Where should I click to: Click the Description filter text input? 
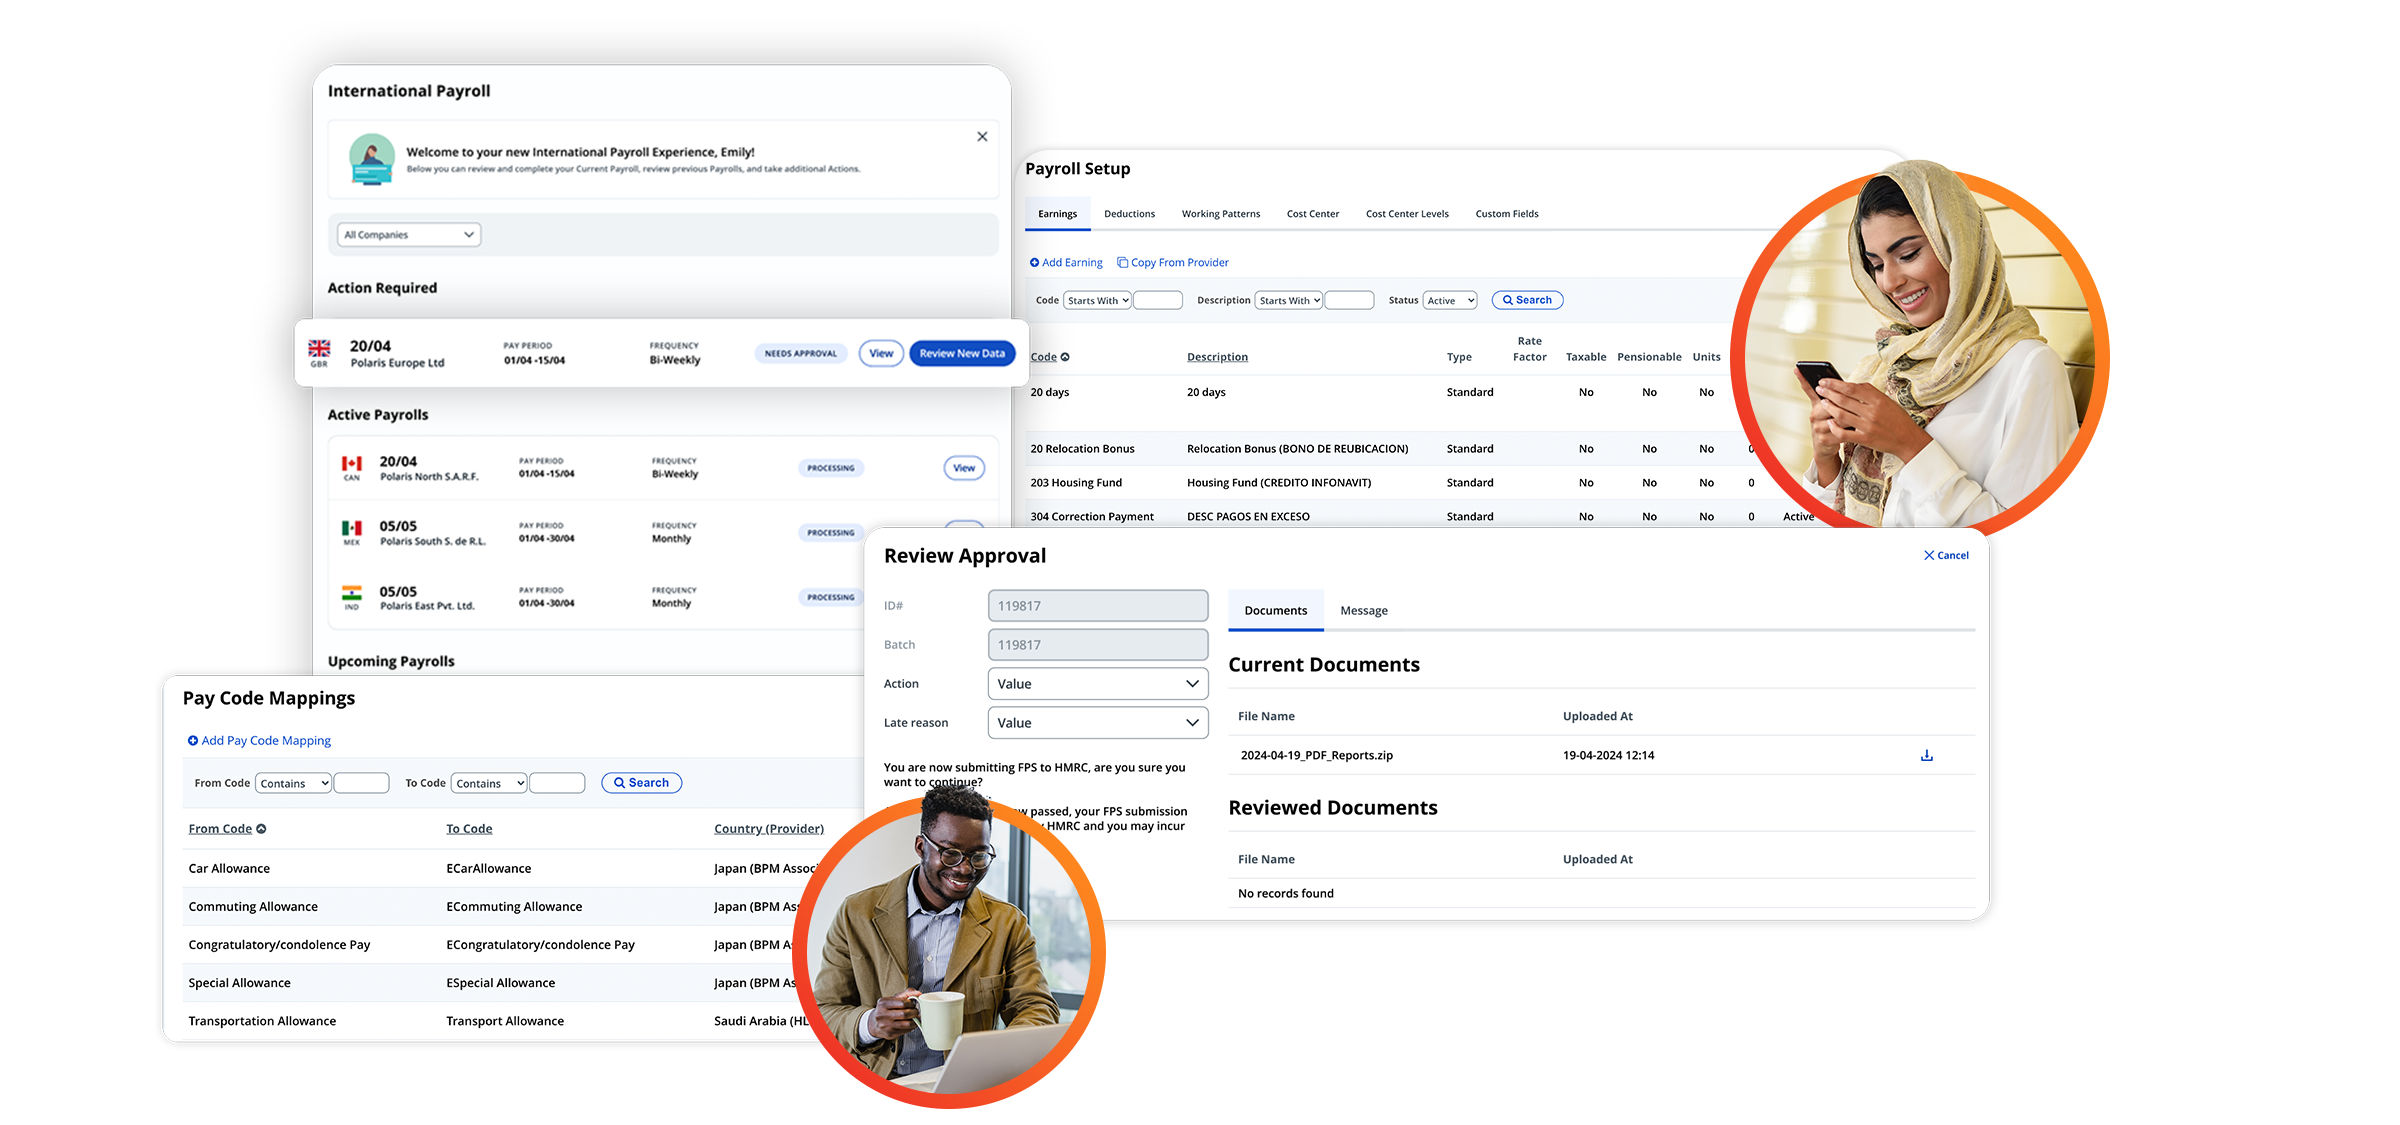click(x=1349, y=301)
